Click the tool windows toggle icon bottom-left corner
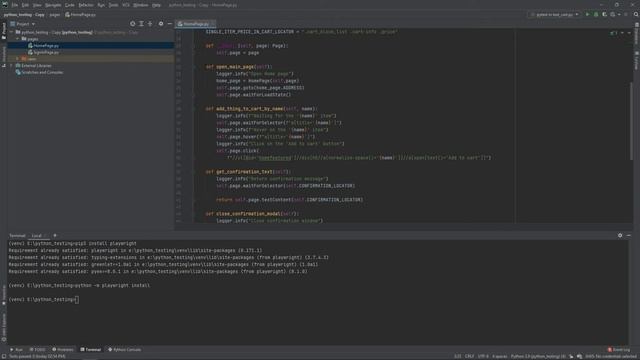 click(x=4, y=356)
